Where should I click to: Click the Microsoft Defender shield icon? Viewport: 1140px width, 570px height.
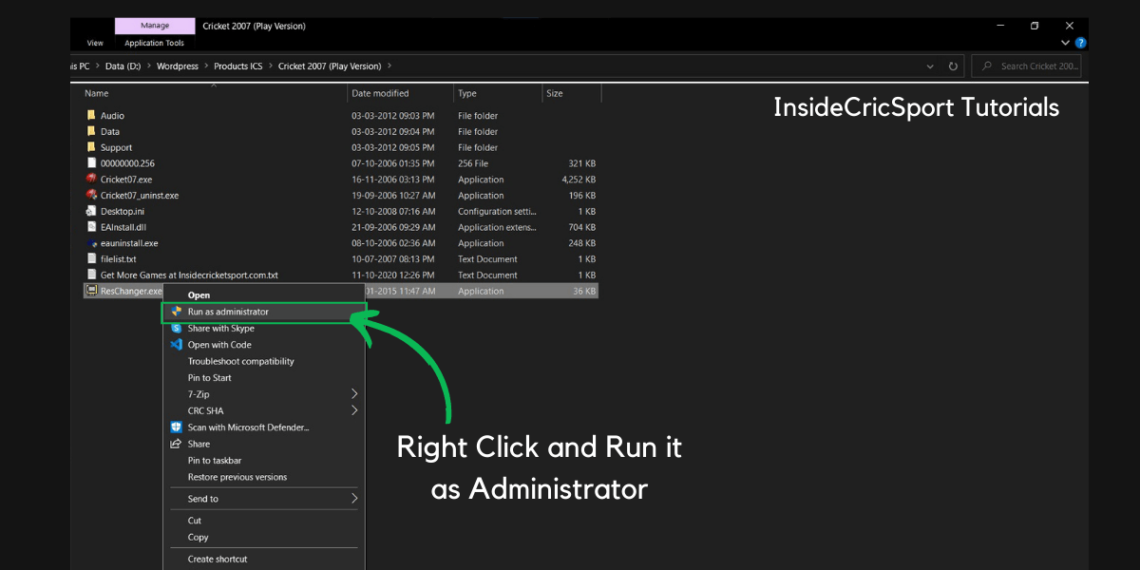pyautogui.click(x=176, y=427)
